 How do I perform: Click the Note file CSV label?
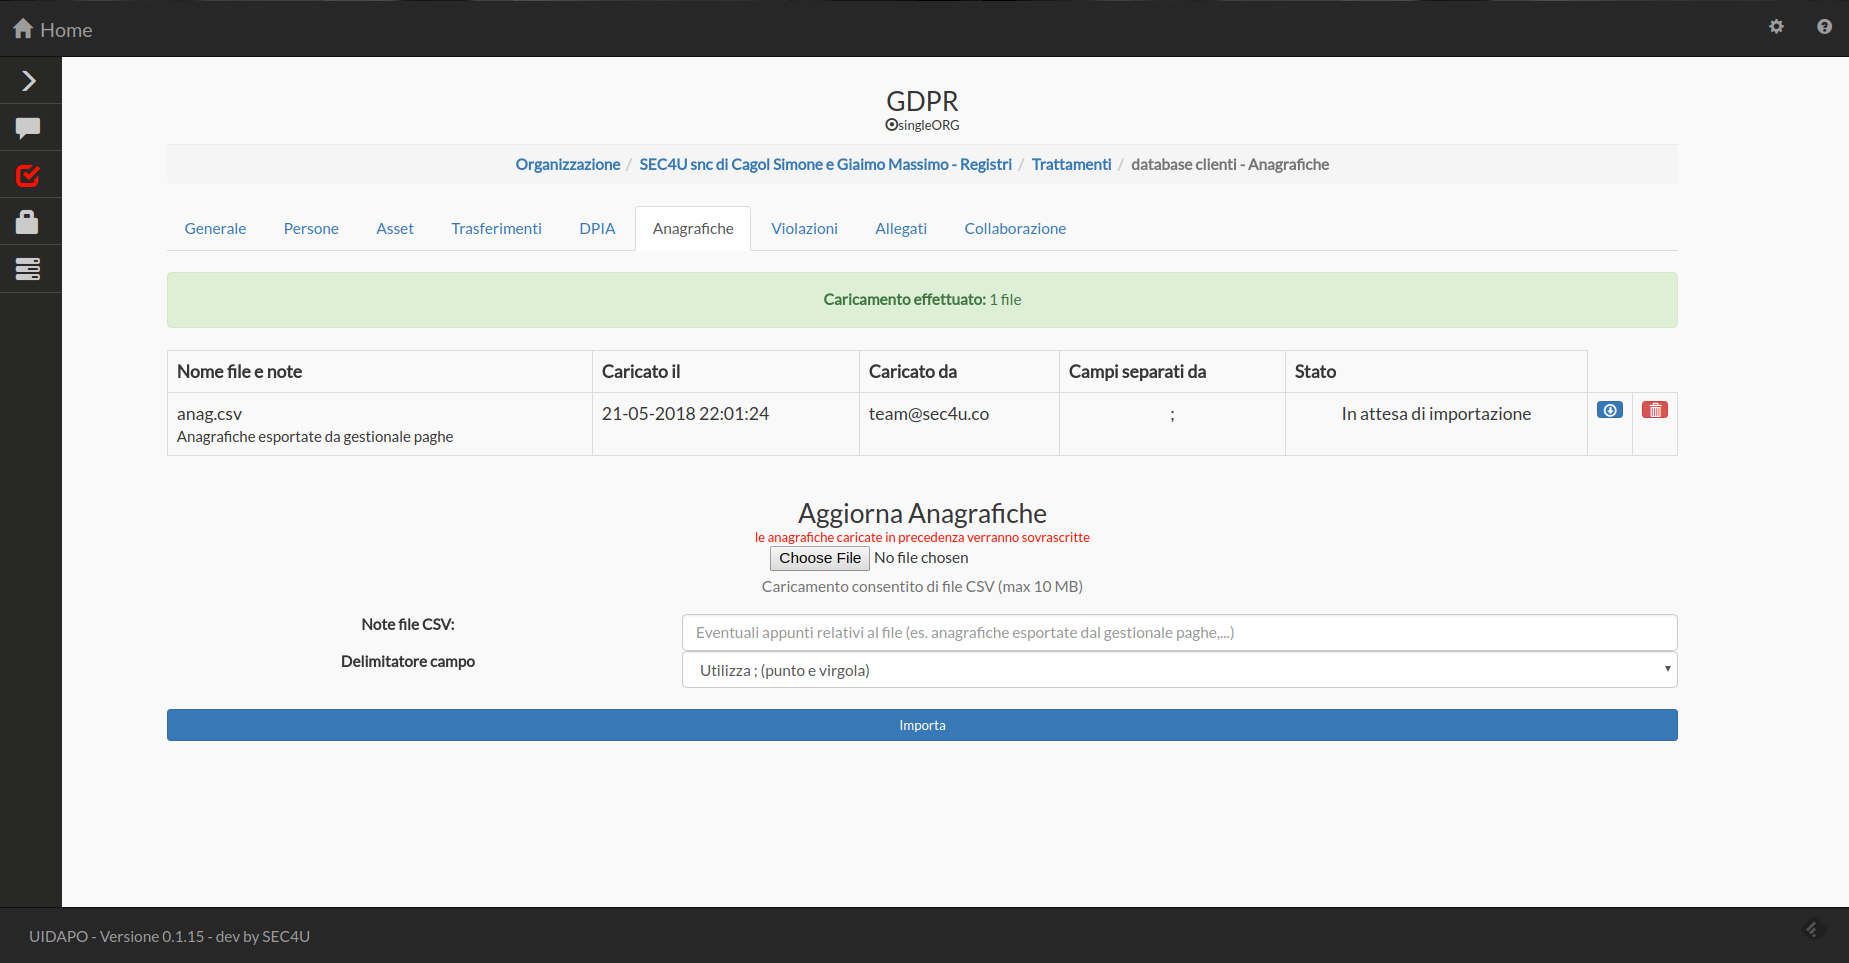pos(408,624)
